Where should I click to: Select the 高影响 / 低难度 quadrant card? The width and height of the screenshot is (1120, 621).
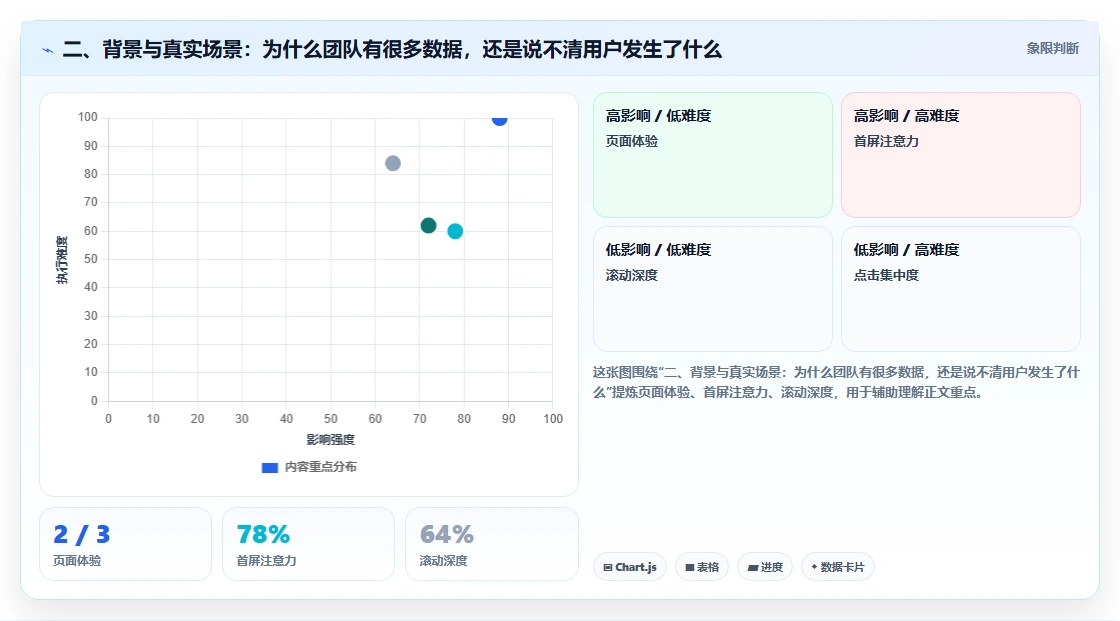coord(713,155)
